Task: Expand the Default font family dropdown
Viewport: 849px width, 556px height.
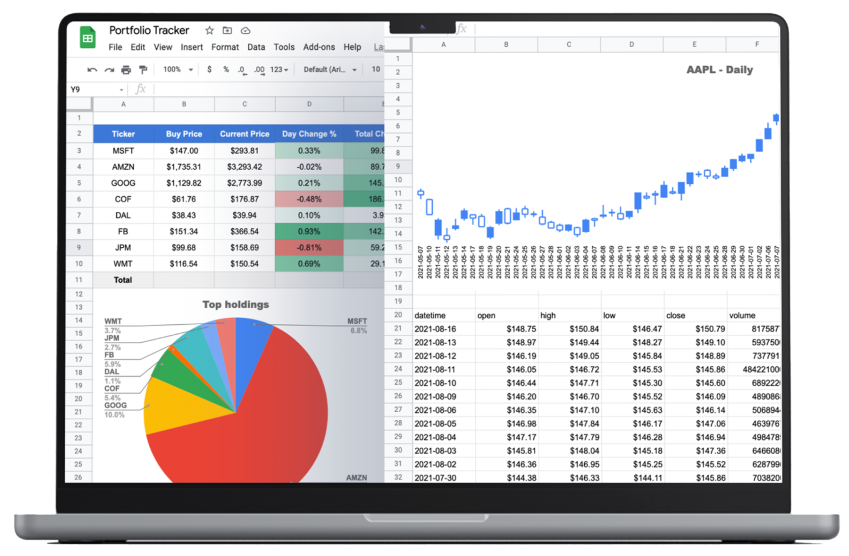Action: 329,69
